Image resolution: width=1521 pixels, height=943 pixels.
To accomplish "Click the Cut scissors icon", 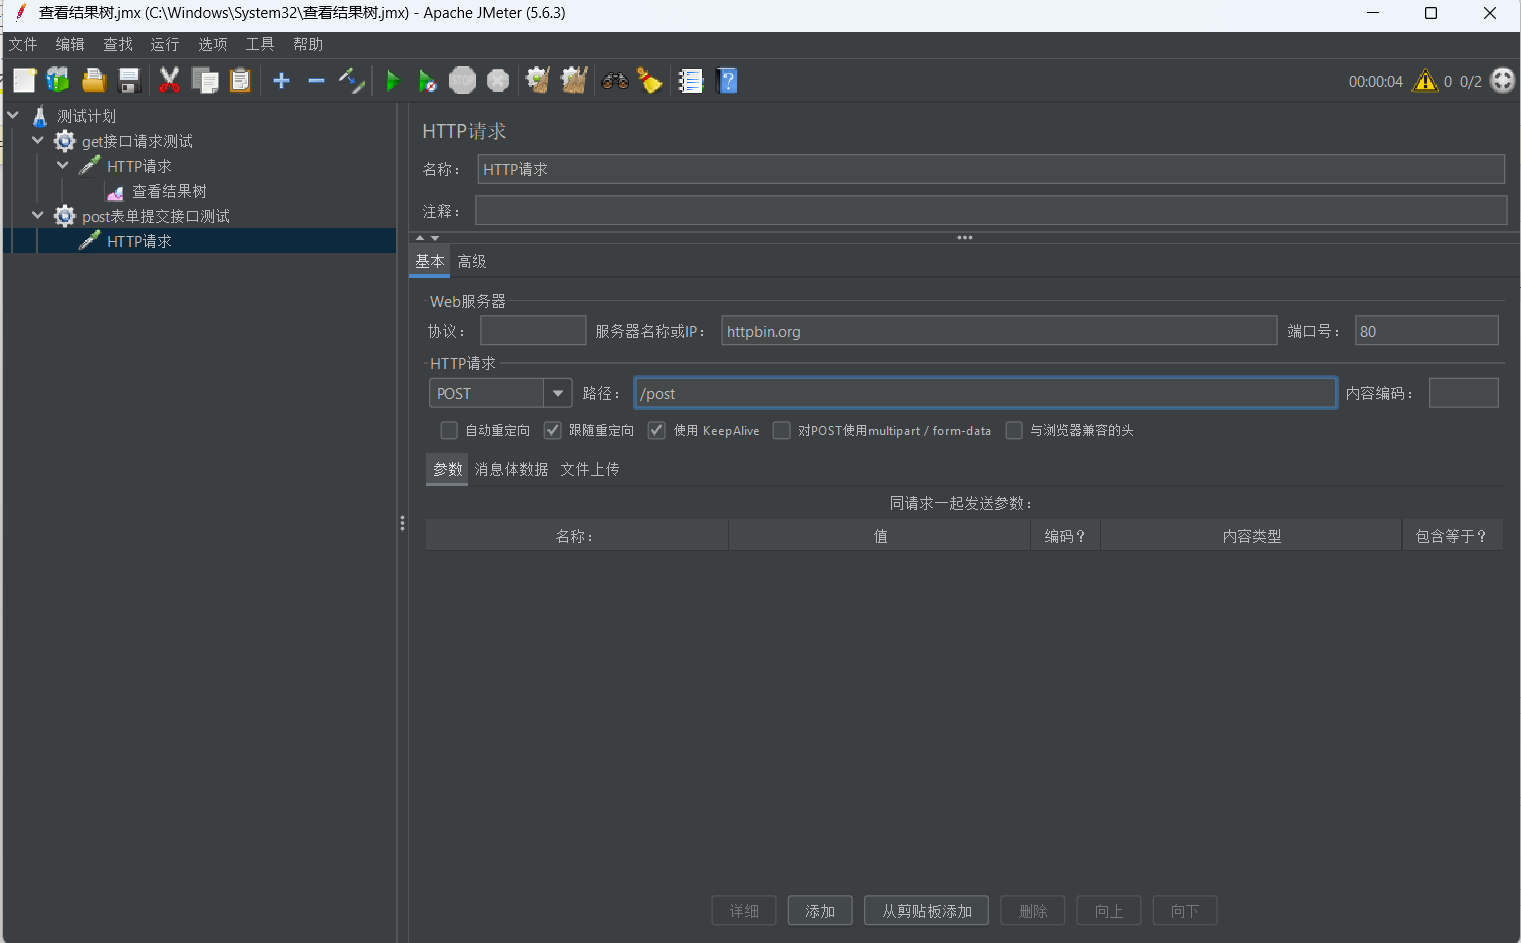I will pyautogui.click(x=170, y=81).
